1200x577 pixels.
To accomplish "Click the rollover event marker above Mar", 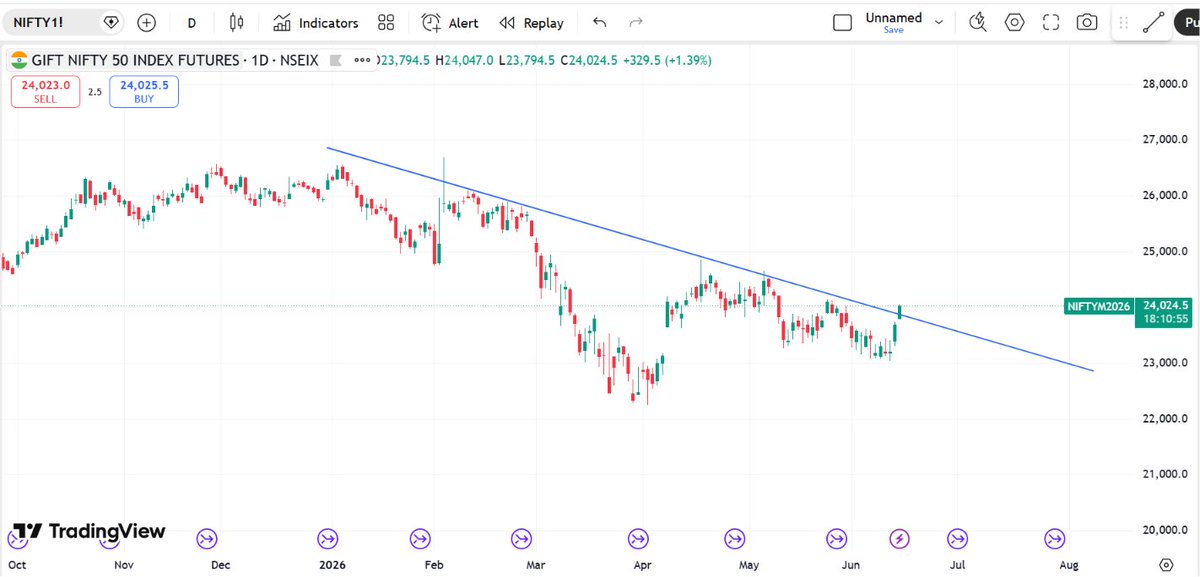I will [x=520, y=539].
